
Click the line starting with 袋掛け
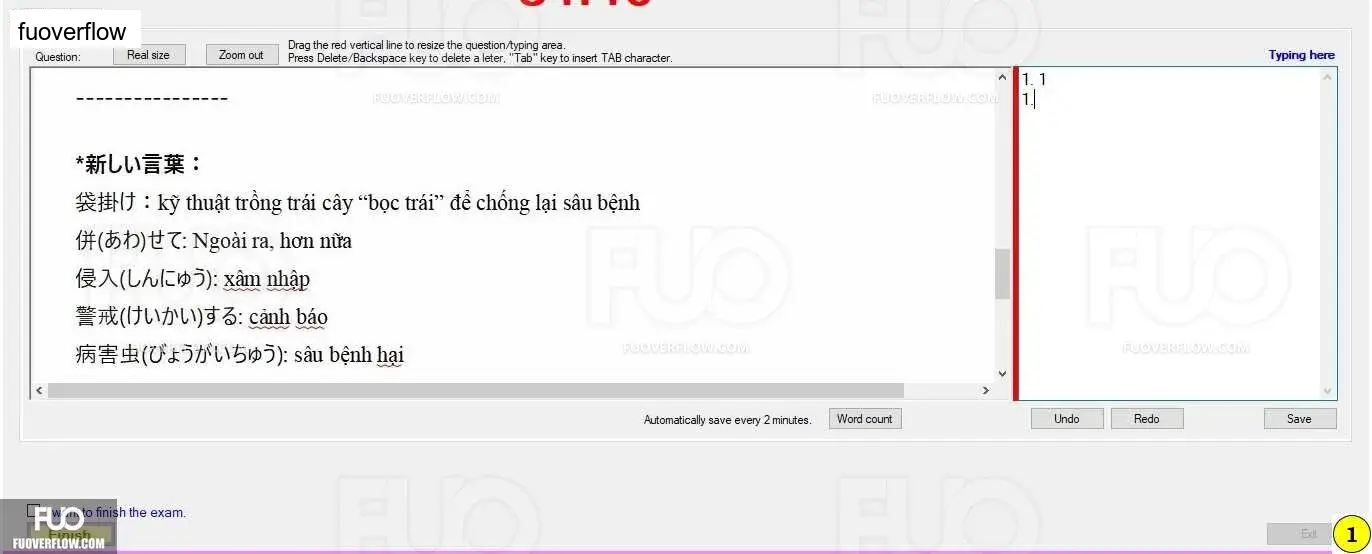point(357,203)
